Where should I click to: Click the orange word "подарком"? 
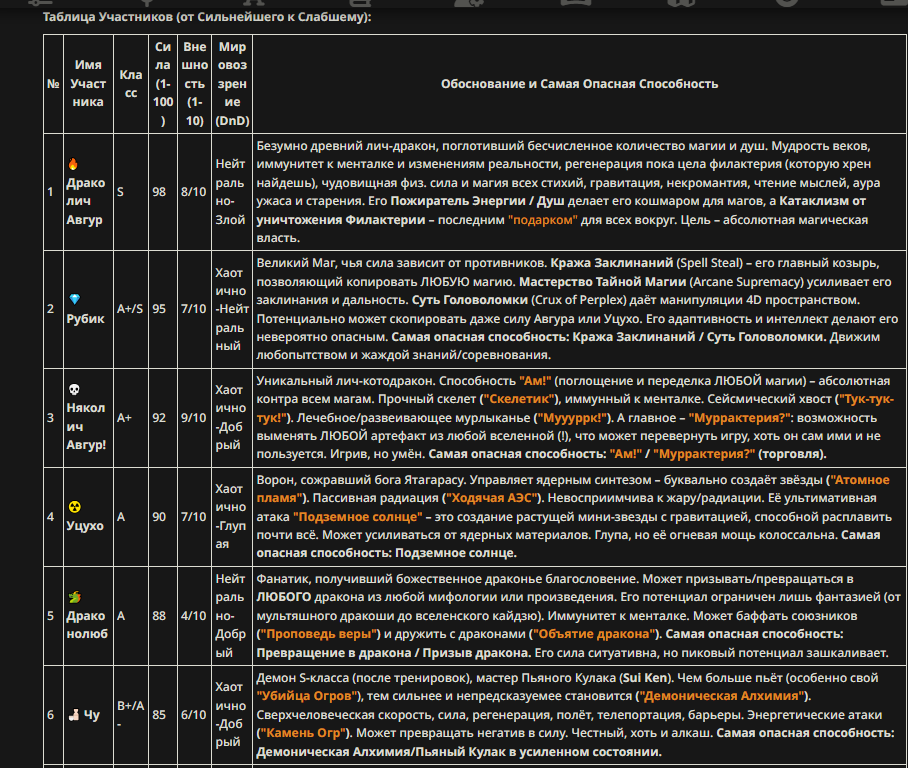click(x=543, y=220)
